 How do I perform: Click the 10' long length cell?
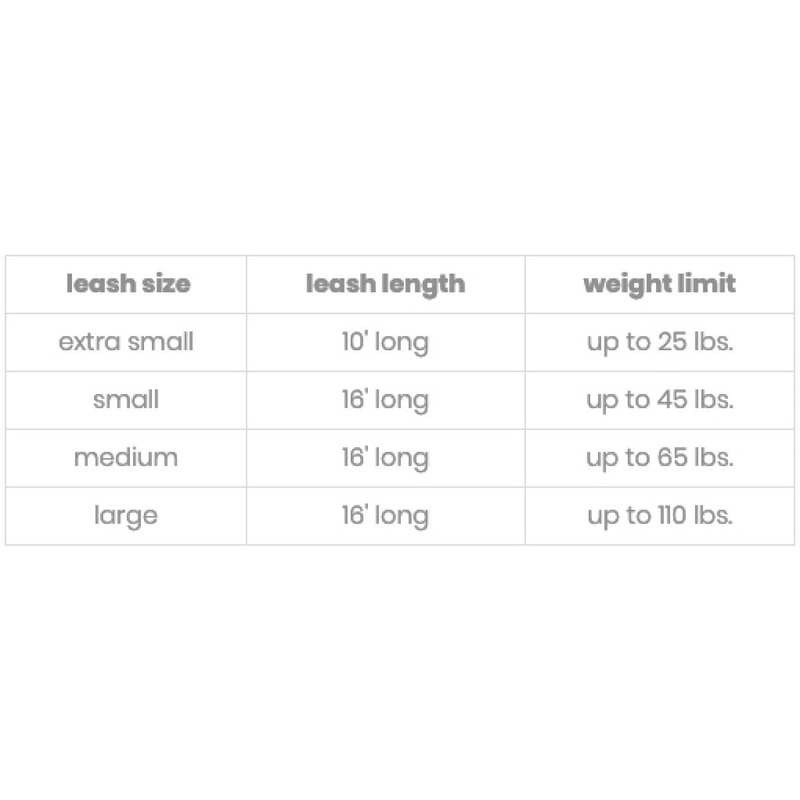click(385, 342)
